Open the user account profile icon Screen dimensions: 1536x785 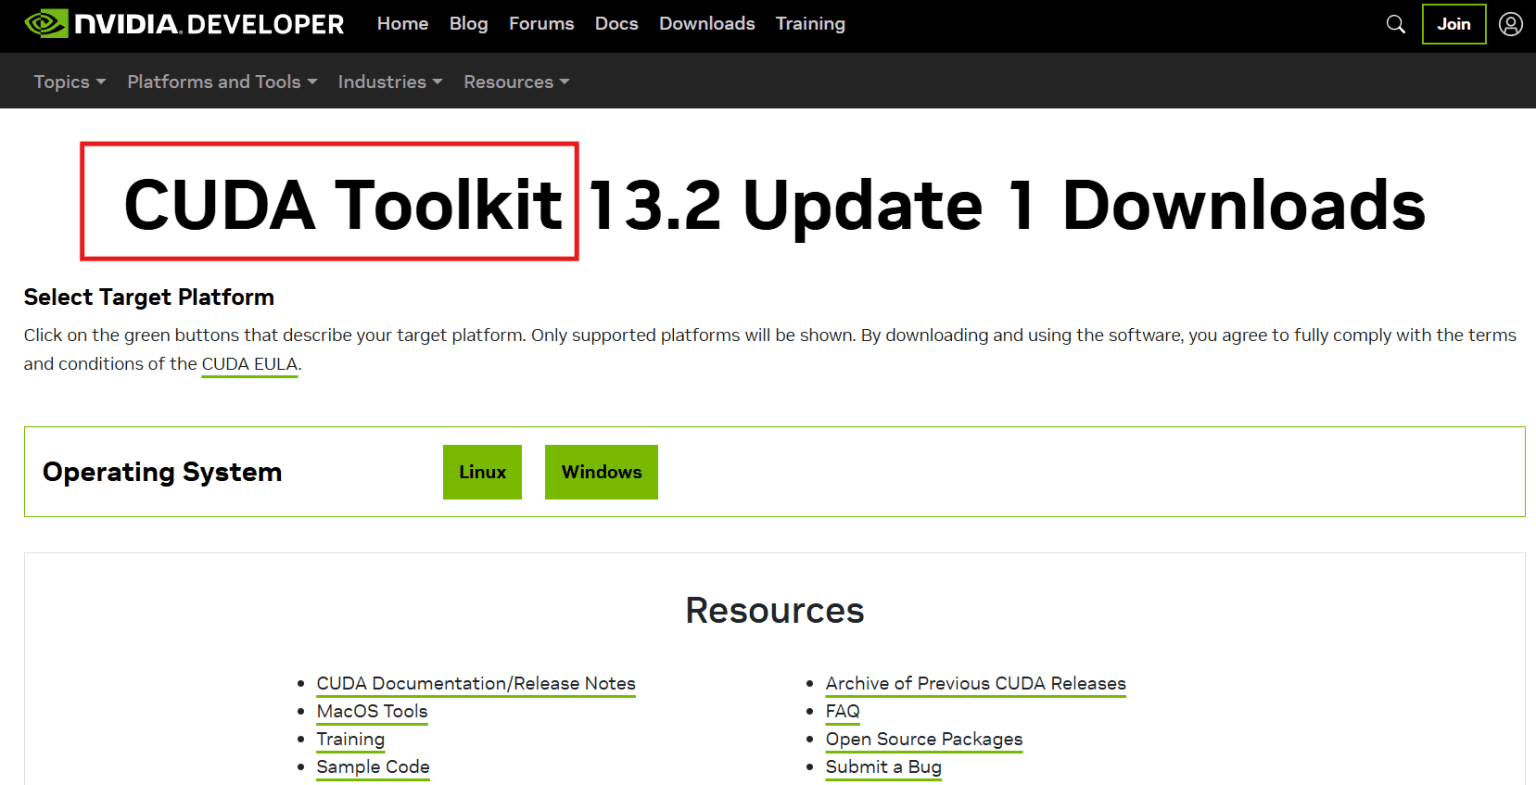click(1511, 24)
